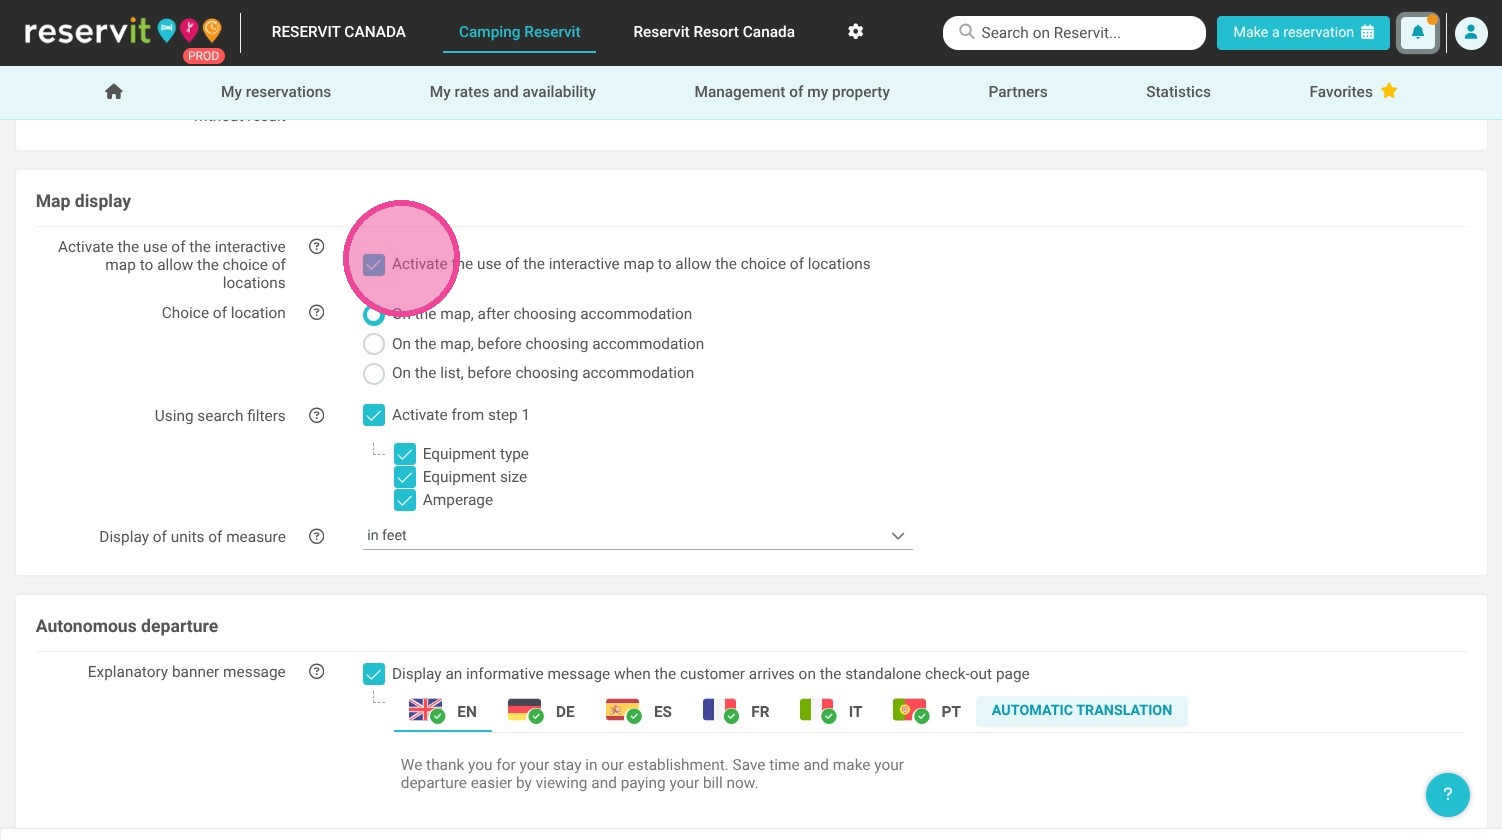Open My reservations menu
1502x840 pixels.
point(276,91)
